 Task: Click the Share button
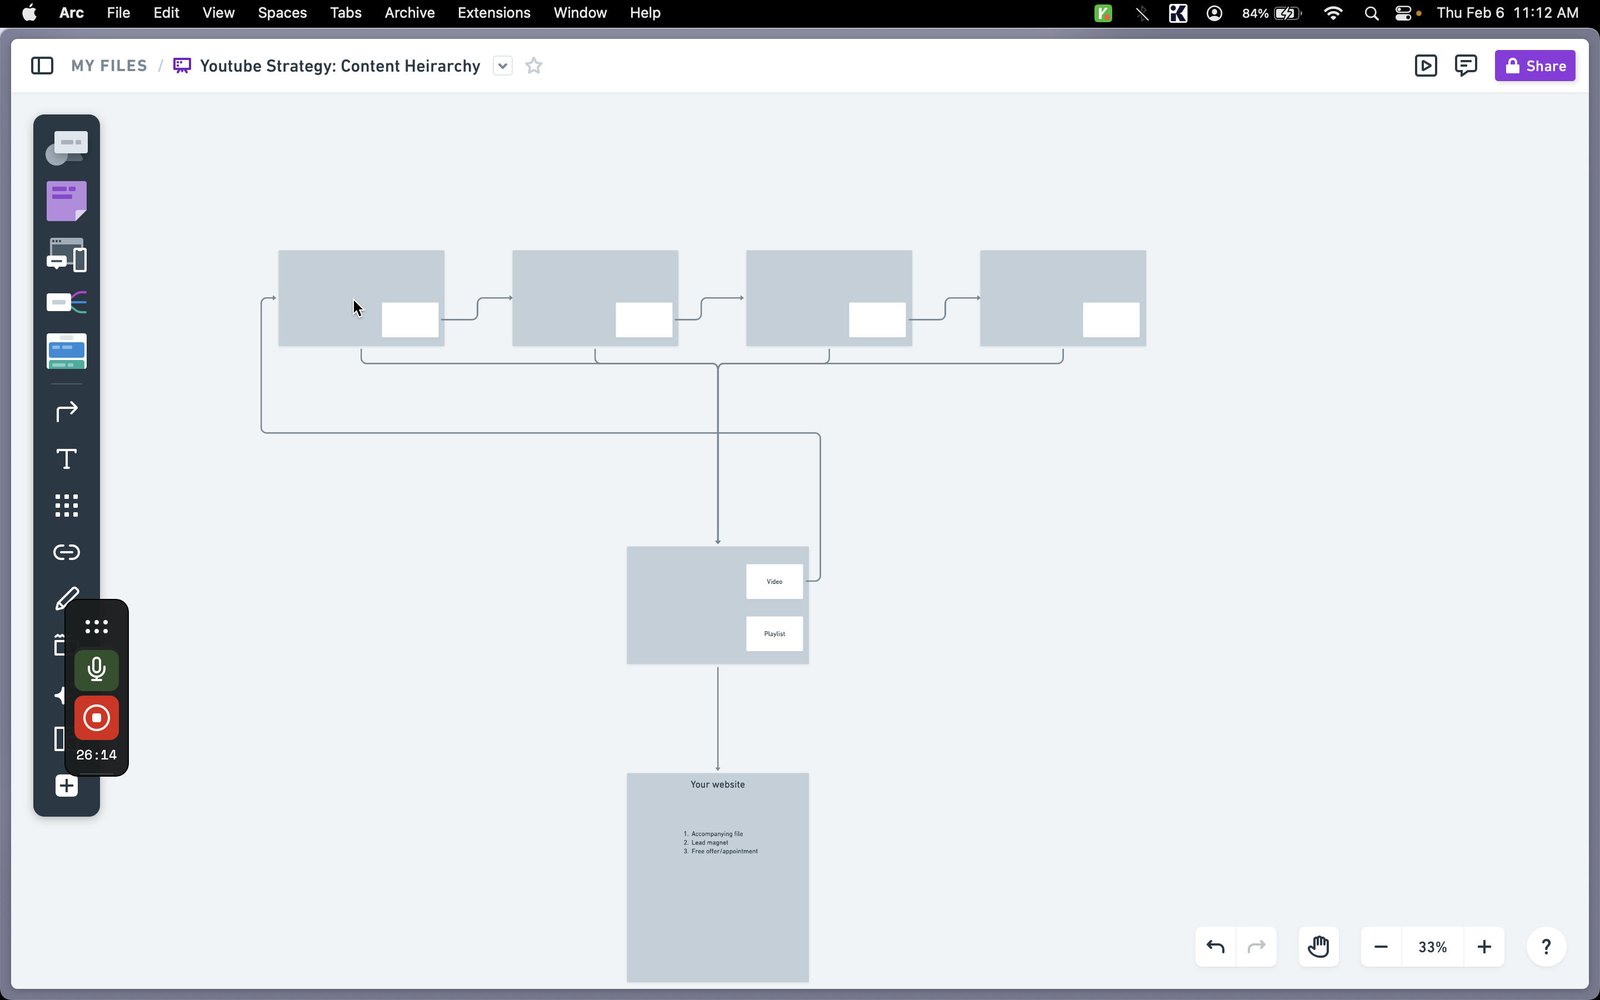pyautogui.click(x=1535, y=66)
